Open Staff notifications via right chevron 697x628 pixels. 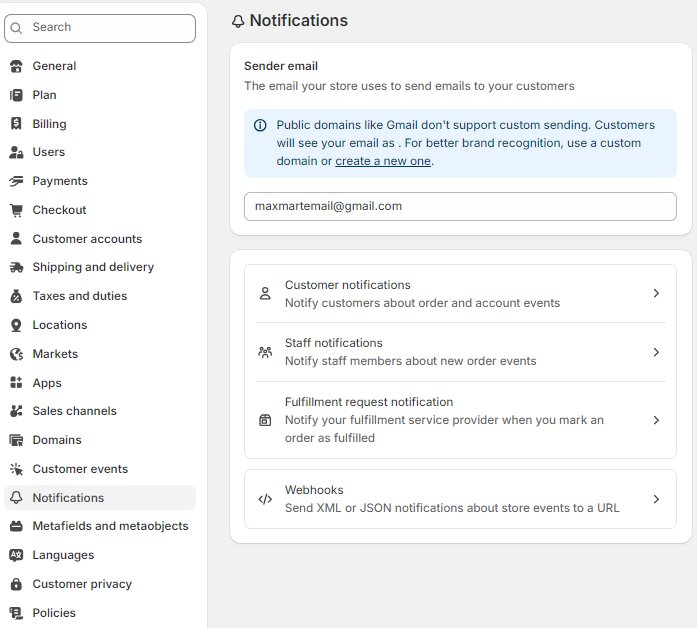[656, 352]
